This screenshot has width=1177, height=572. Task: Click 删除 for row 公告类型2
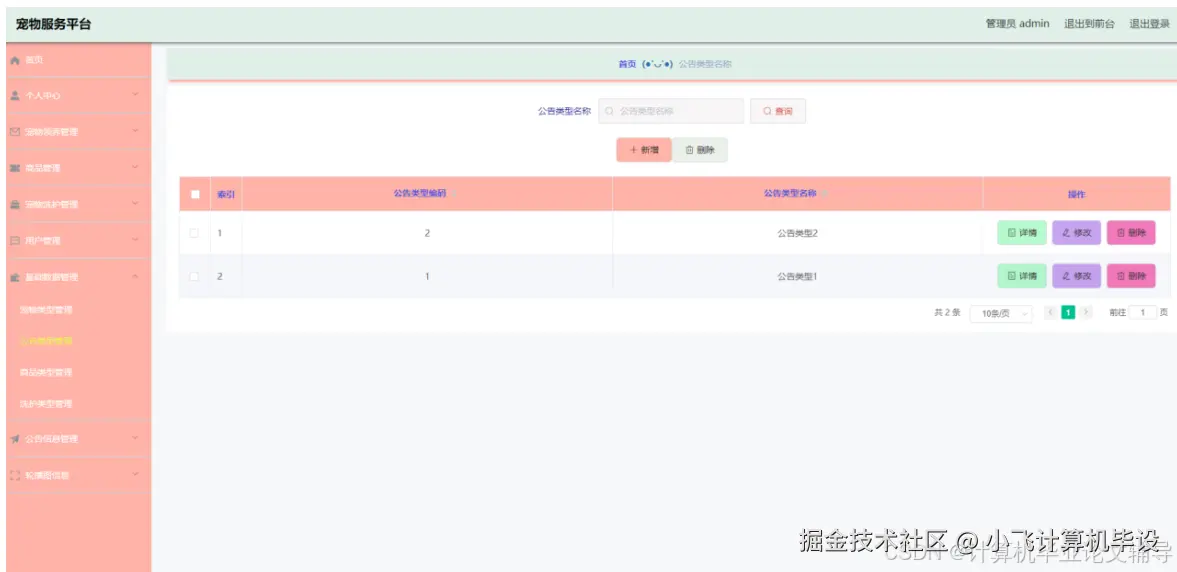(x=1131, y=233)
